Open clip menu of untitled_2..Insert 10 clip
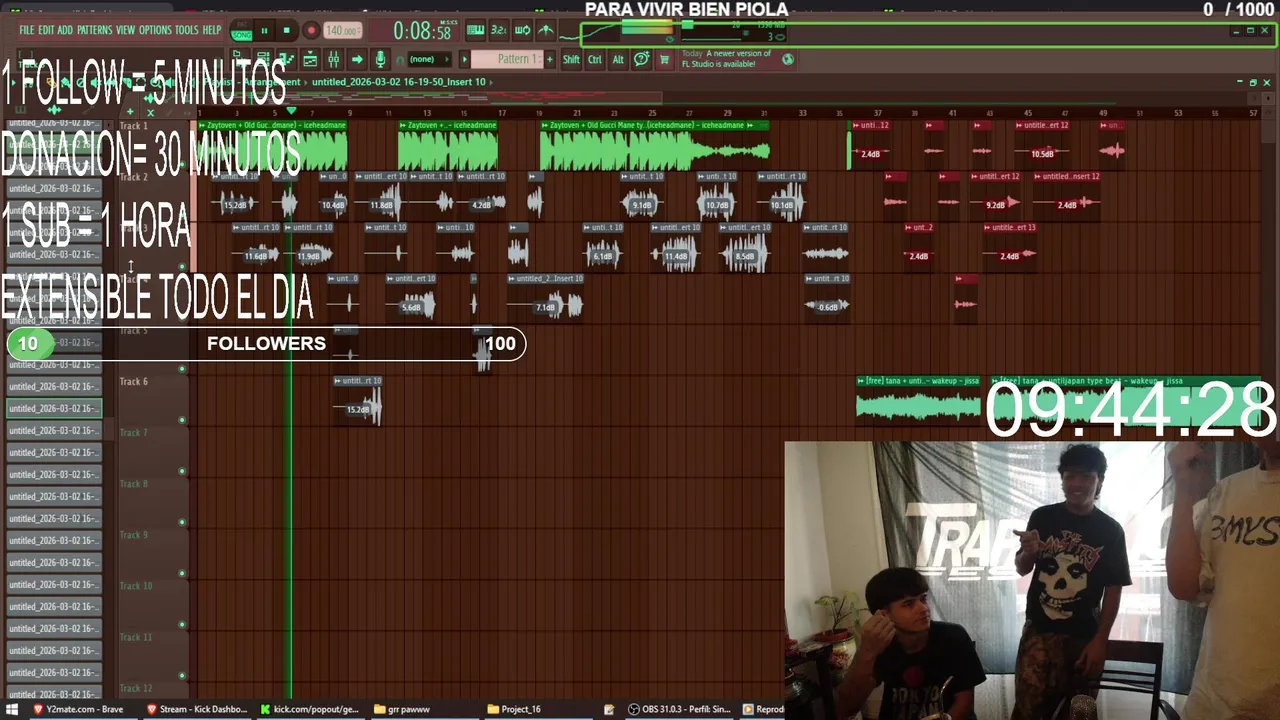Image resolution: width=1280 pixels, height=720 pixels. click(512, 279)
